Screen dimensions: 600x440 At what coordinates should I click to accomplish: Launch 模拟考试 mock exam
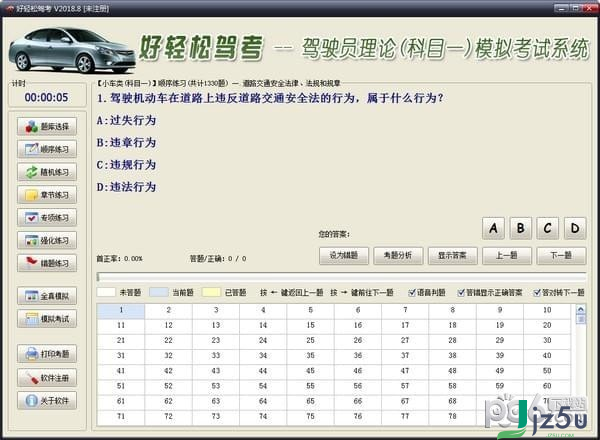47,319
